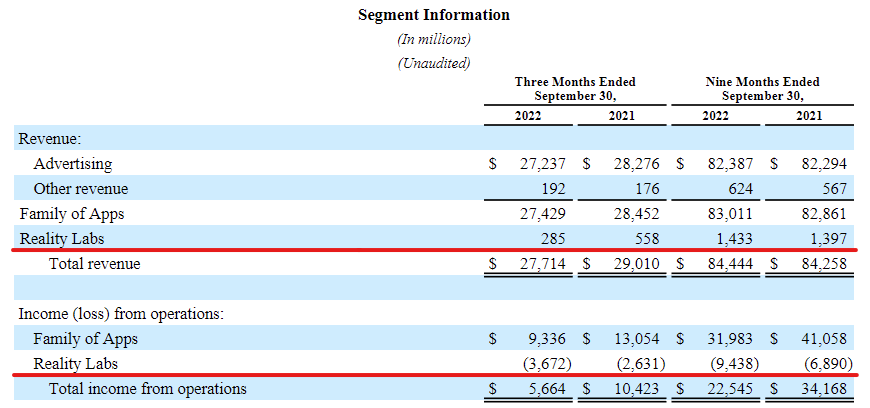Select the Other revenue value 624
The height and width of the screenshot is (408, 870).
coord(739,188)
